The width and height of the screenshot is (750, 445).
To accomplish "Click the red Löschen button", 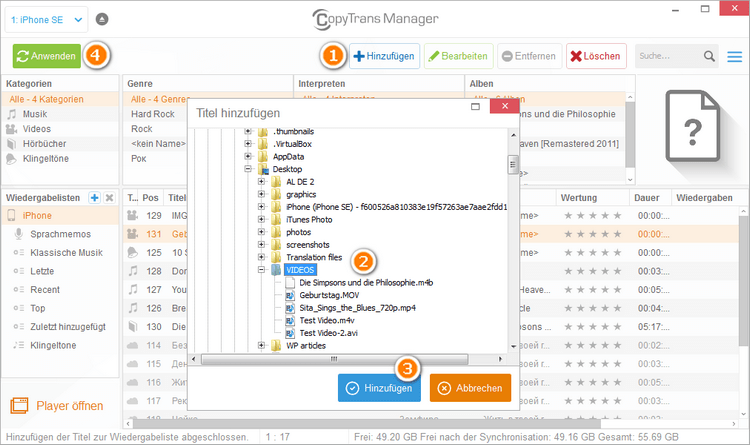I will (596, 56).
